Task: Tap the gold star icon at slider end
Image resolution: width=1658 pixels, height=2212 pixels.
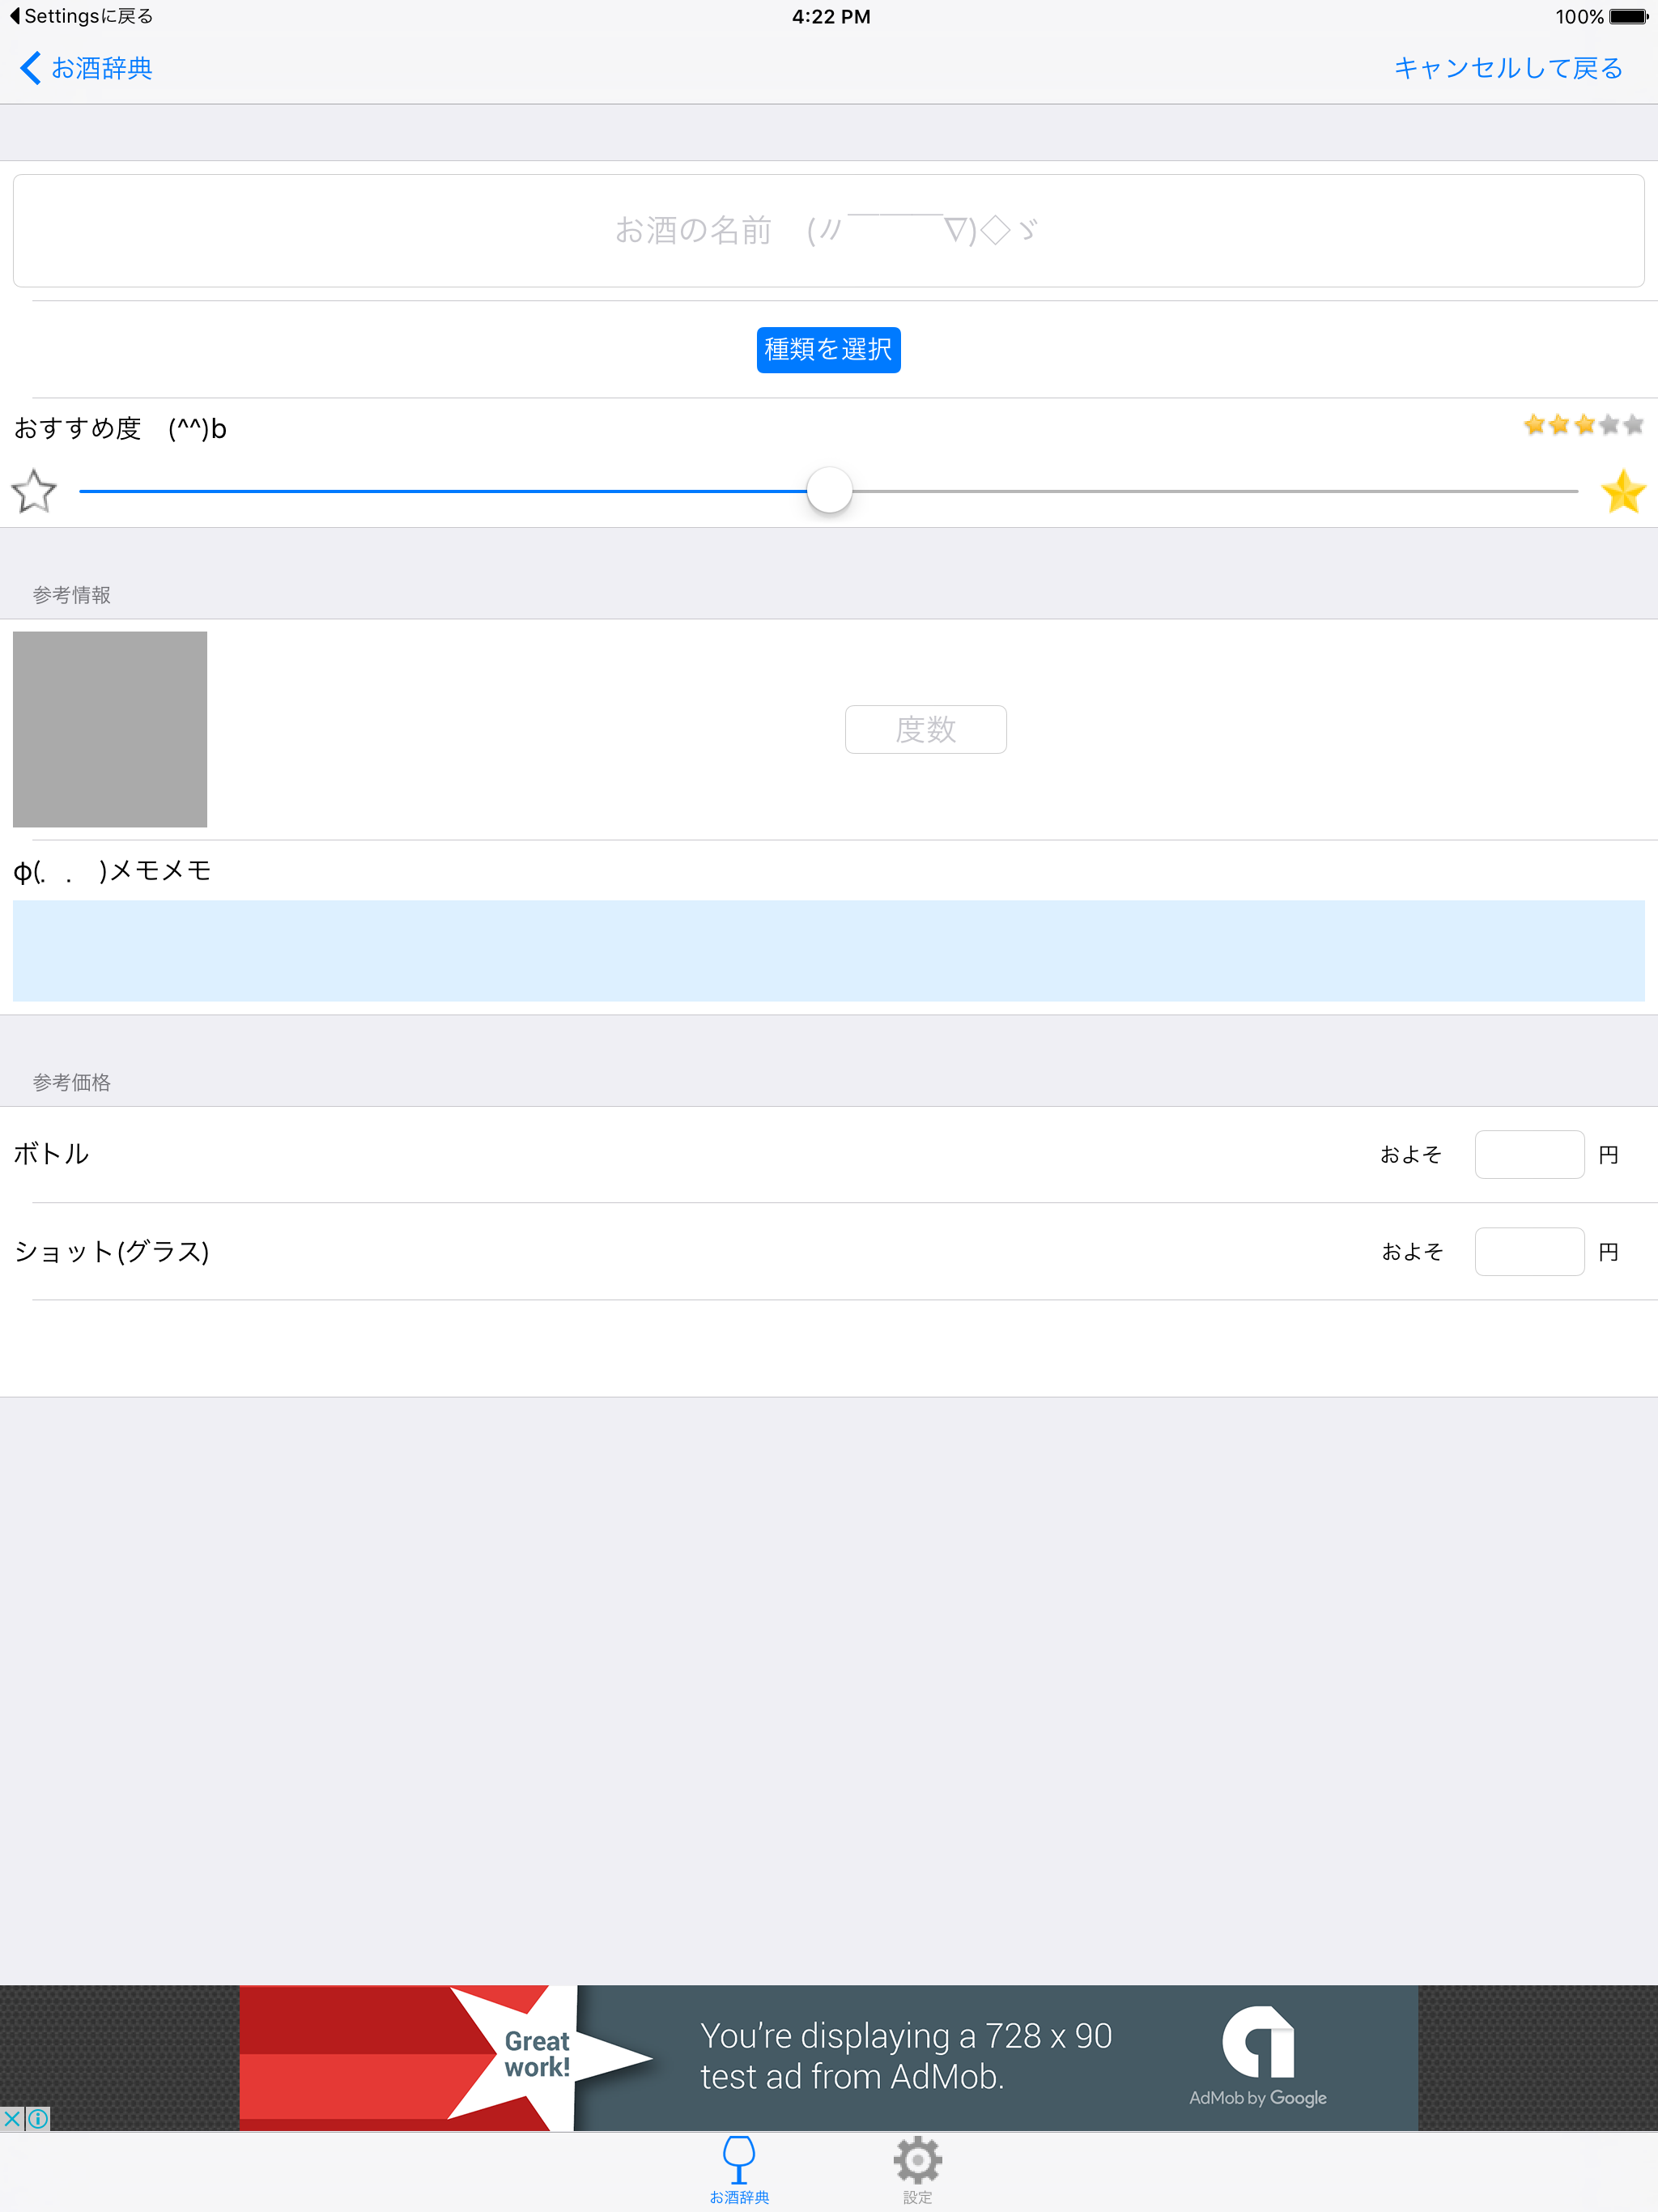Action: pyautogui.click(x=1622, y=491)
